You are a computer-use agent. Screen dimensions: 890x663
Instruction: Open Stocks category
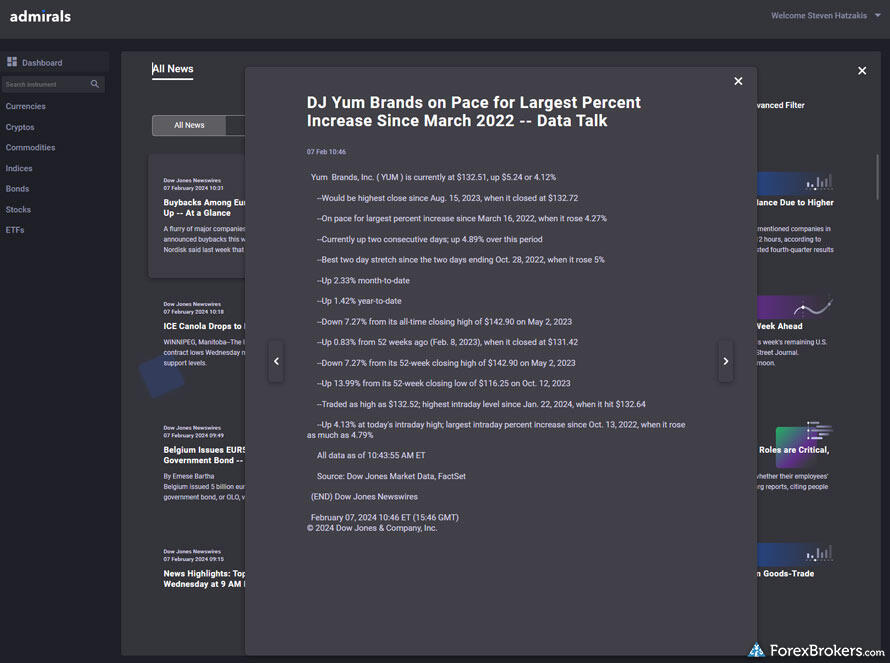pyautogui.click(x=18, y=209)
